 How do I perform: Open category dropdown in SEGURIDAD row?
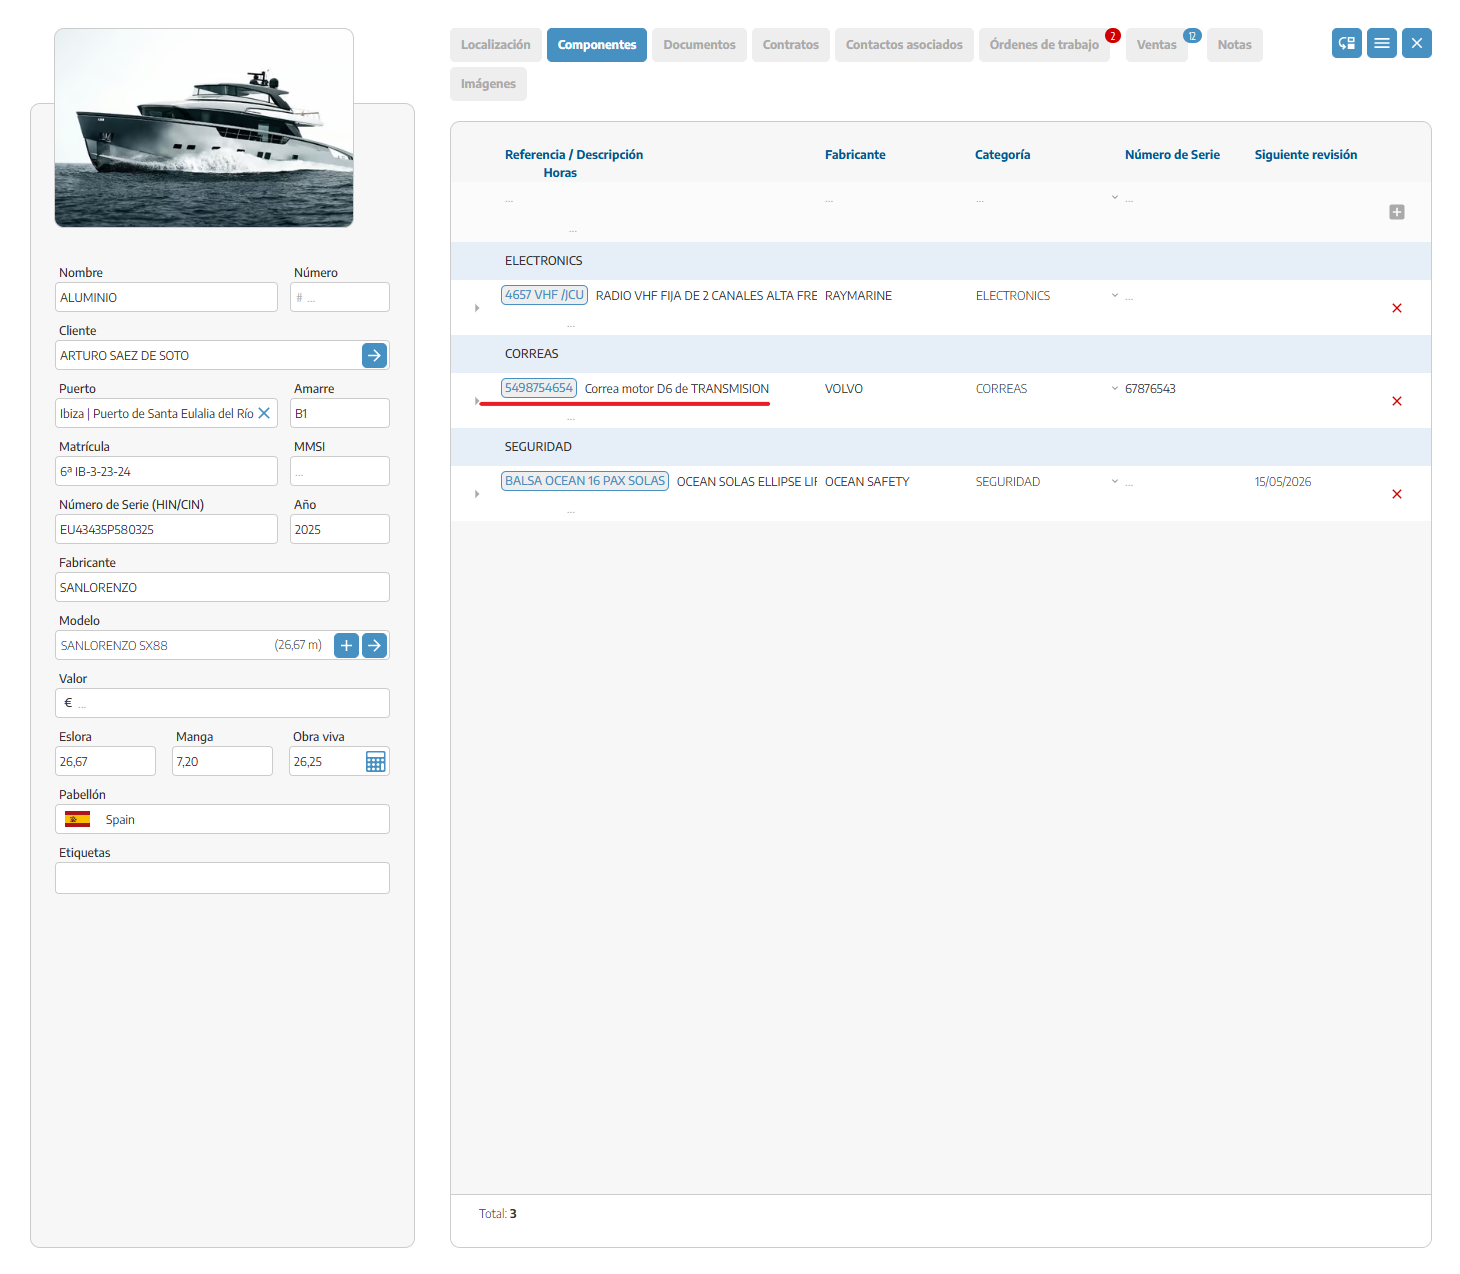pyautogui.click(x=1115, y=481)
